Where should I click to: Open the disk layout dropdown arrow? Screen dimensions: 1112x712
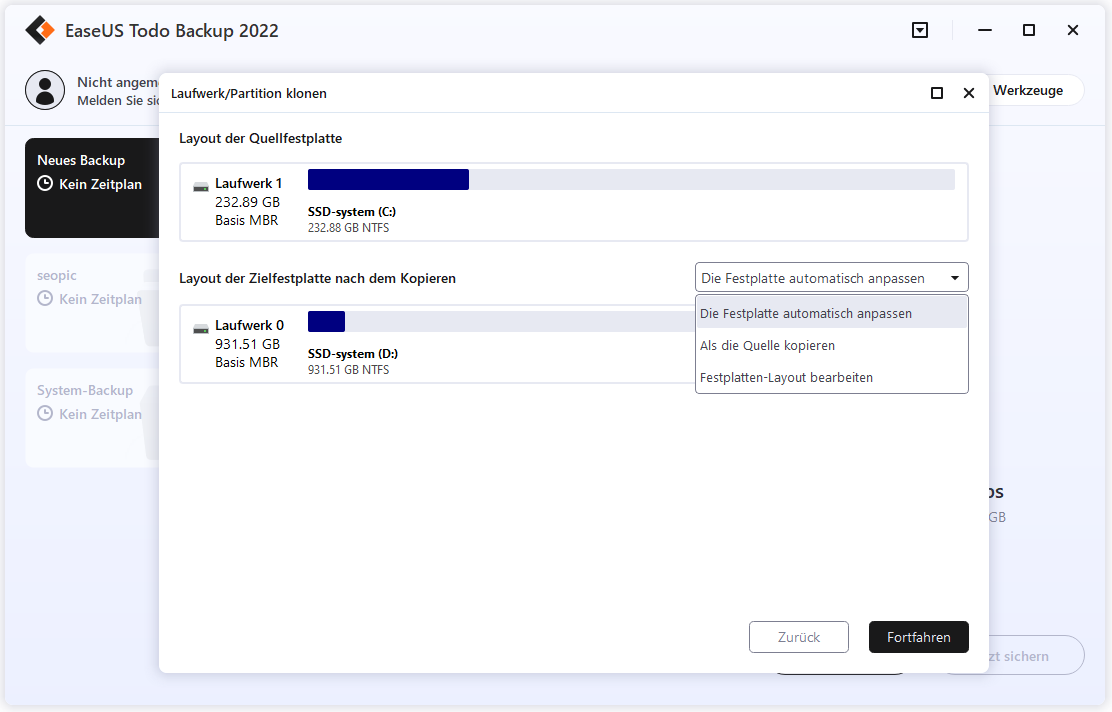955,278
